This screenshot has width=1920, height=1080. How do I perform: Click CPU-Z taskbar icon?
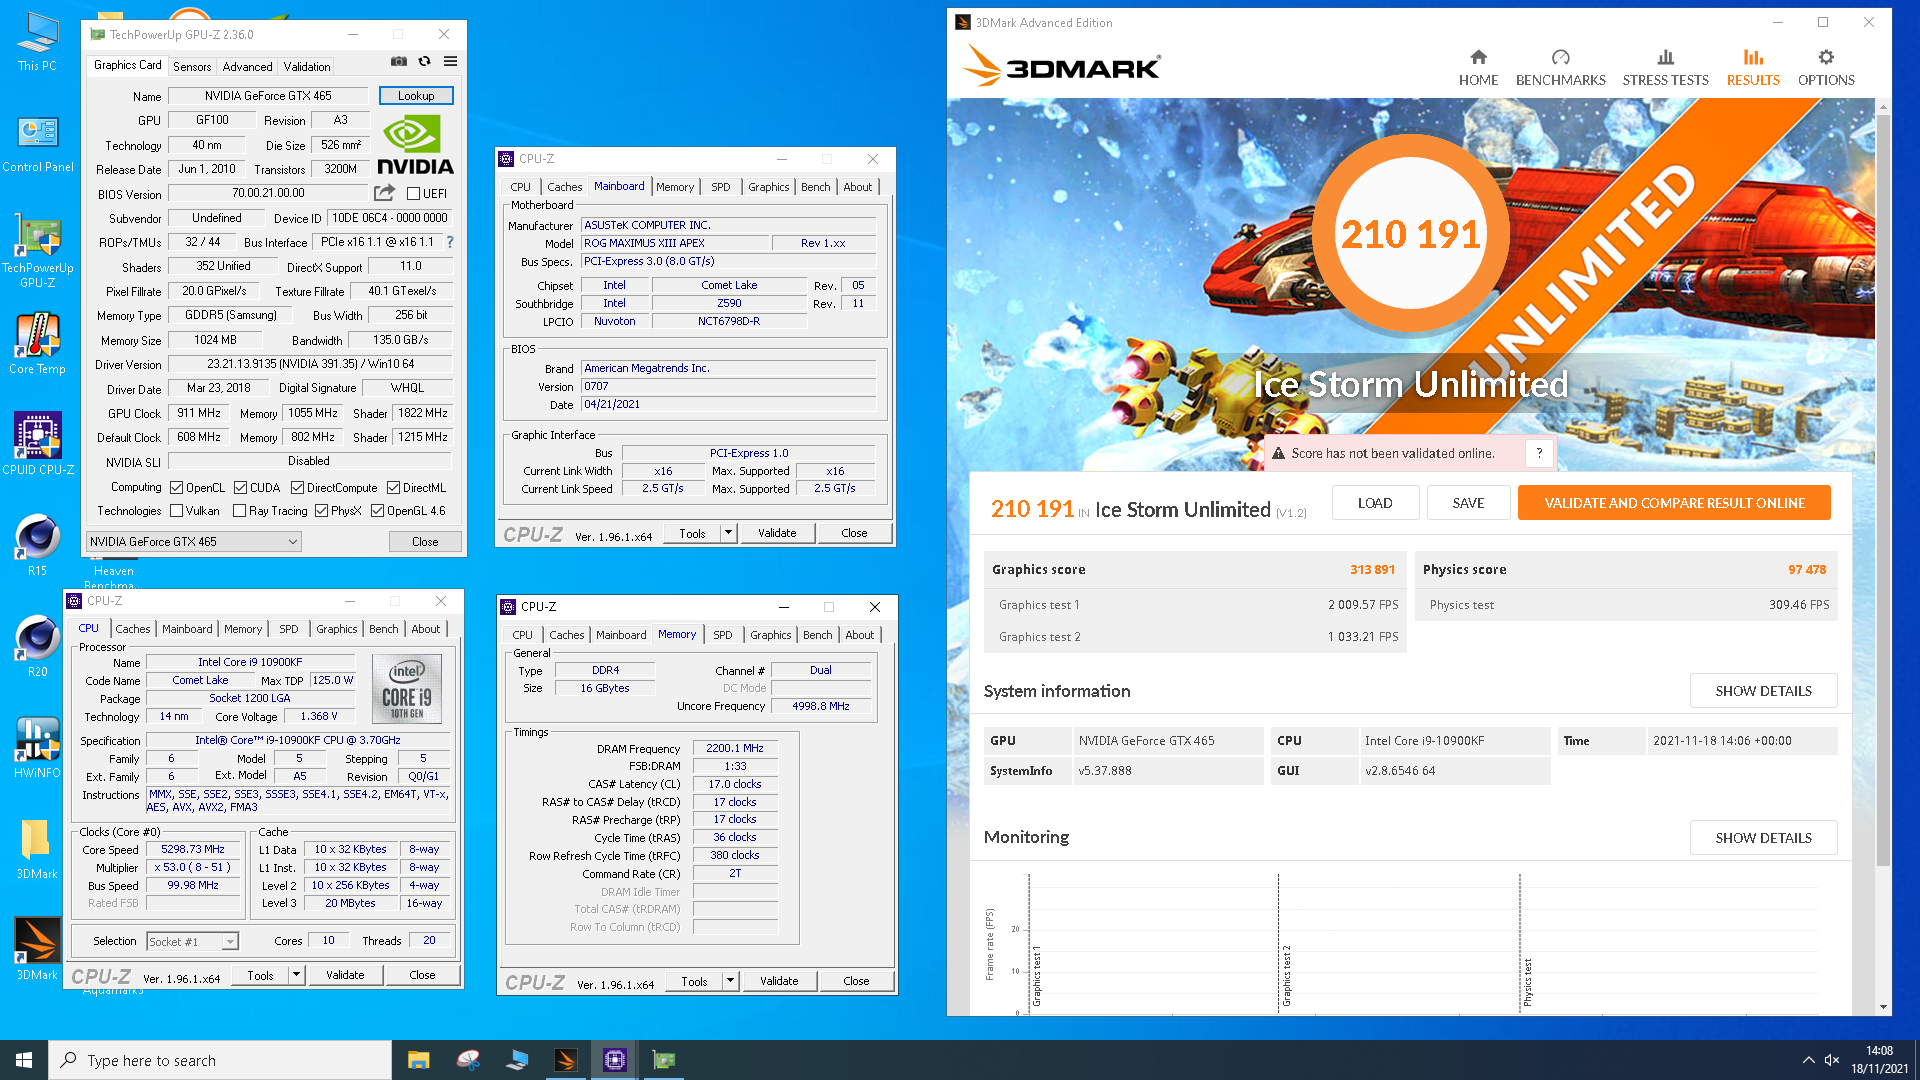(615, 1060)
